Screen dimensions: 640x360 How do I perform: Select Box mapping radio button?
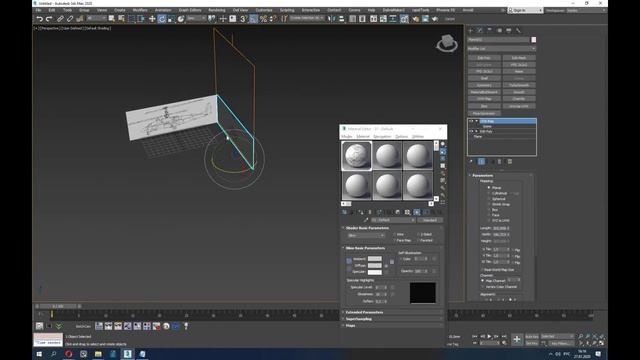(x=489, y=209)
